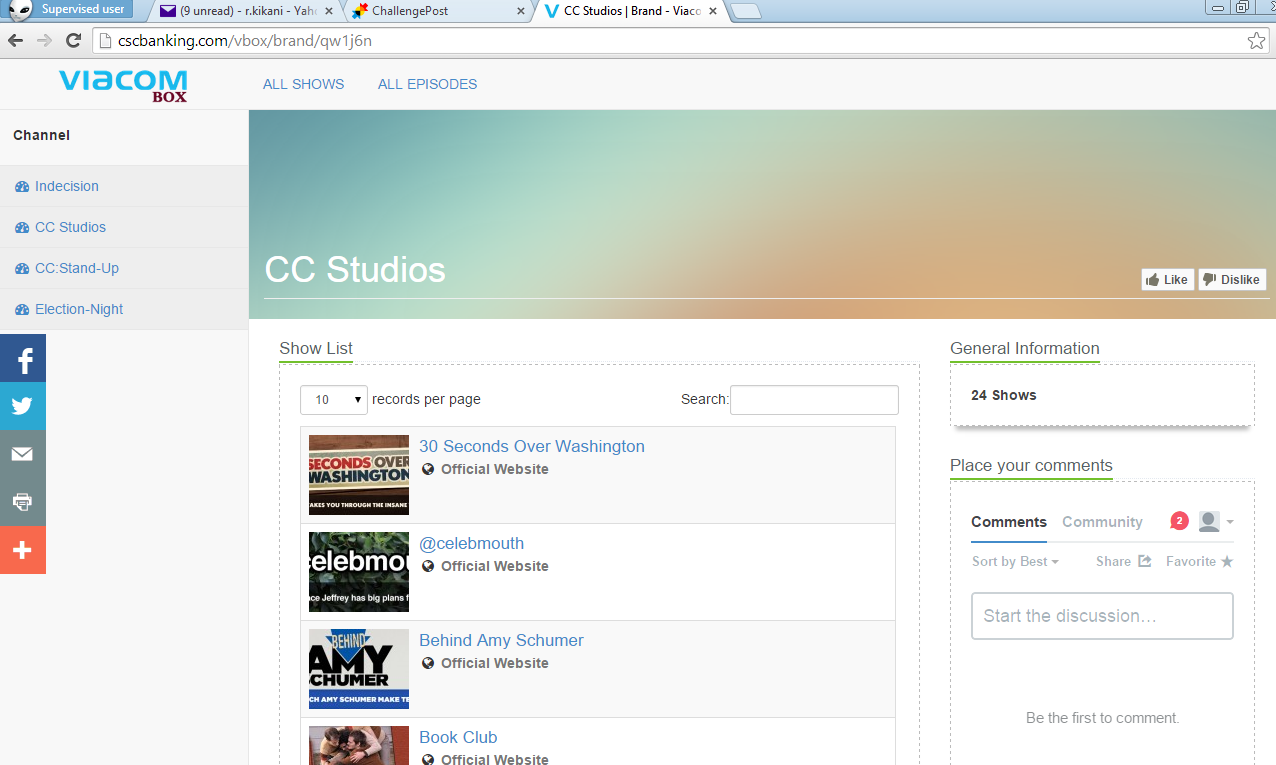Click globe icon under Behind Amy Schumer

[428, 663]
